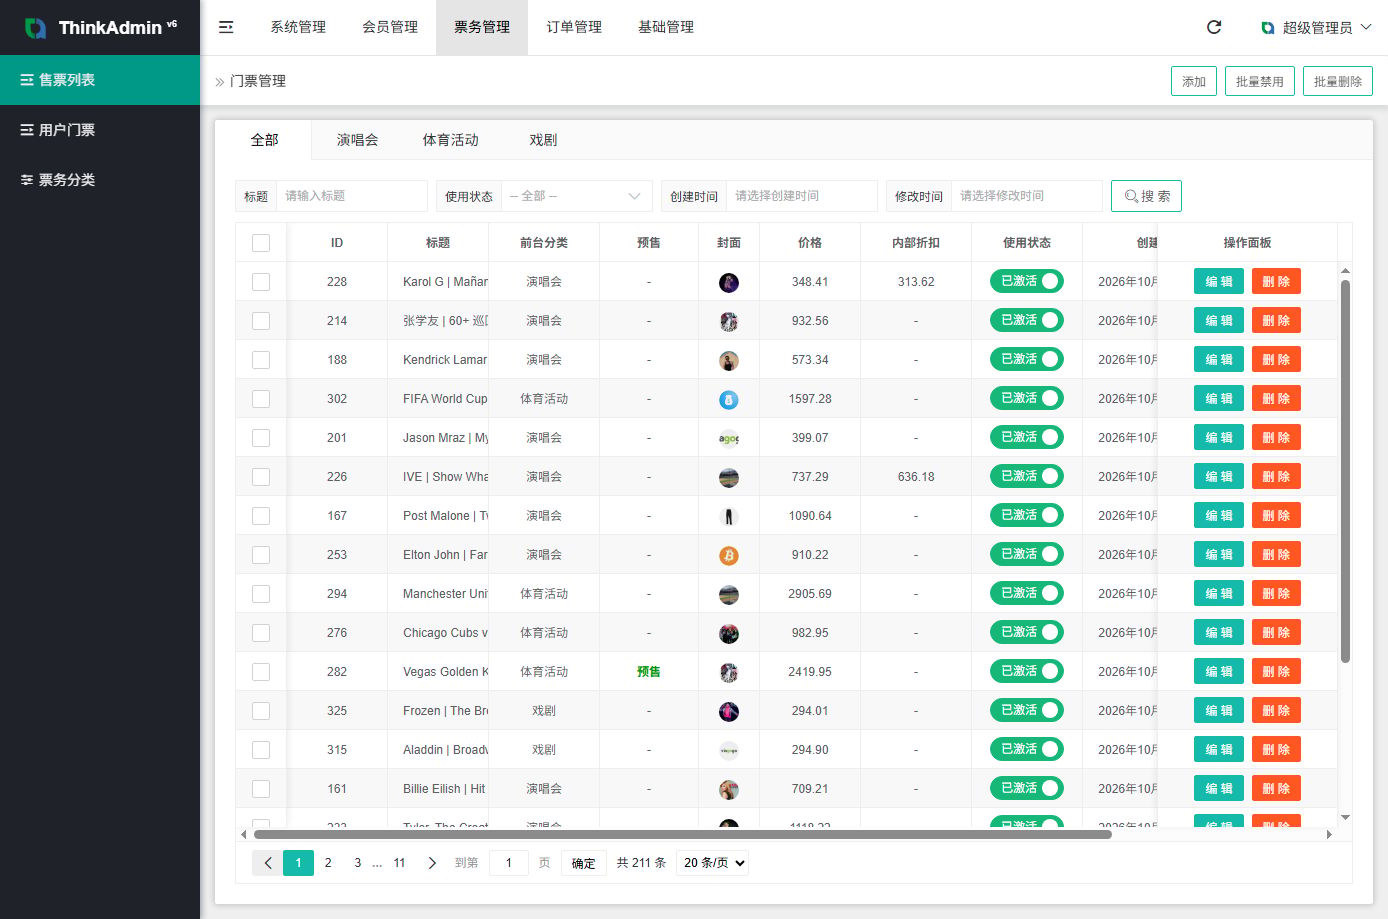Go to the previous page arrow
This screenshot has width=1388, height=919.
[x=268, y=863]
